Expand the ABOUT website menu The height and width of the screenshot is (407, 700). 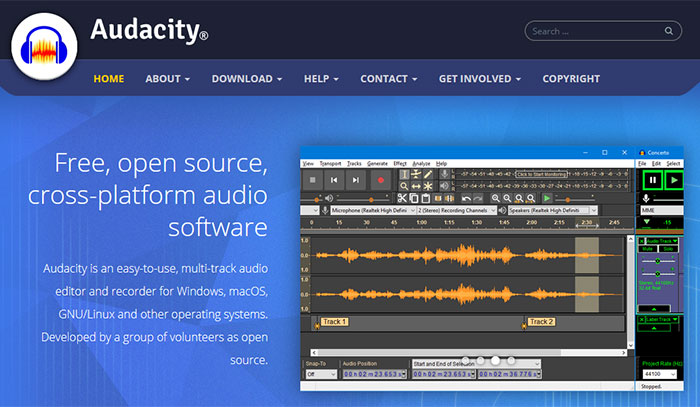click(x=167, y=79)
